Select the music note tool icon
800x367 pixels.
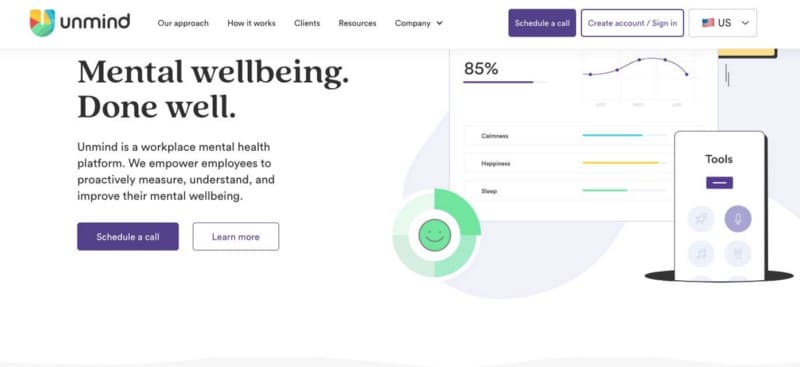[701, 253]
